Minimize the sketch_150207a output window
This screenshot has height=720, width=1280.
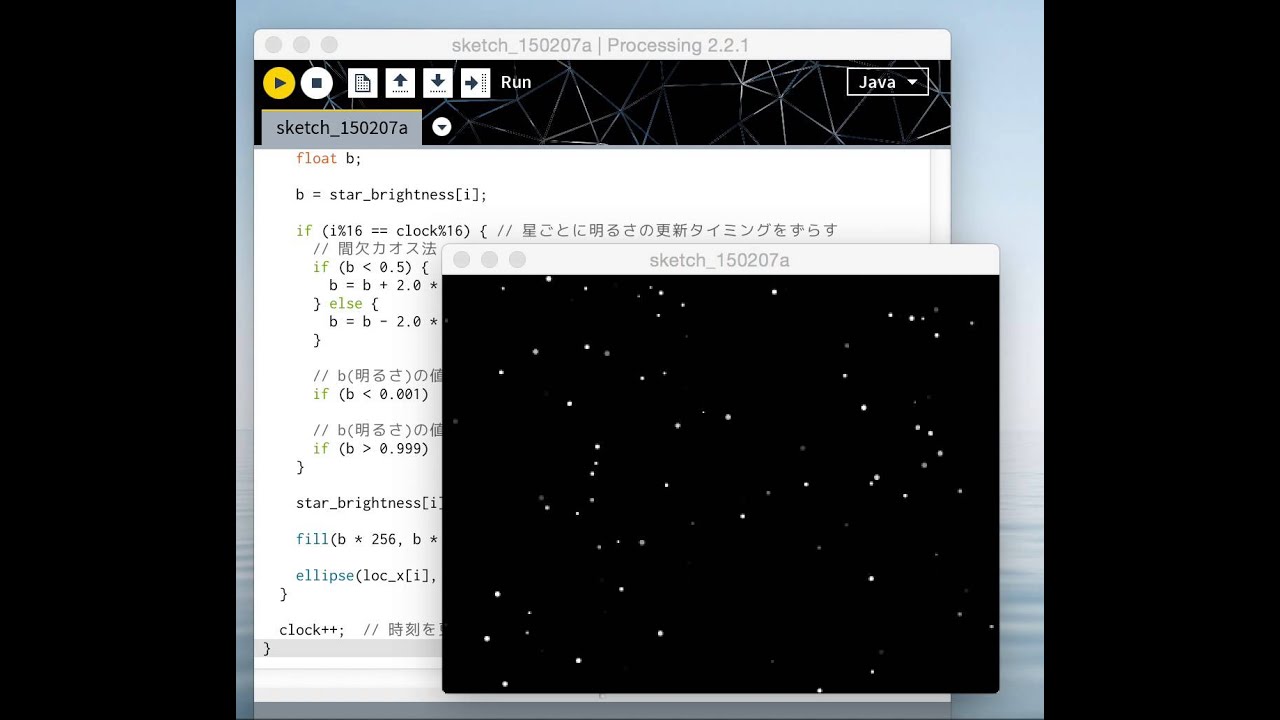489,260
